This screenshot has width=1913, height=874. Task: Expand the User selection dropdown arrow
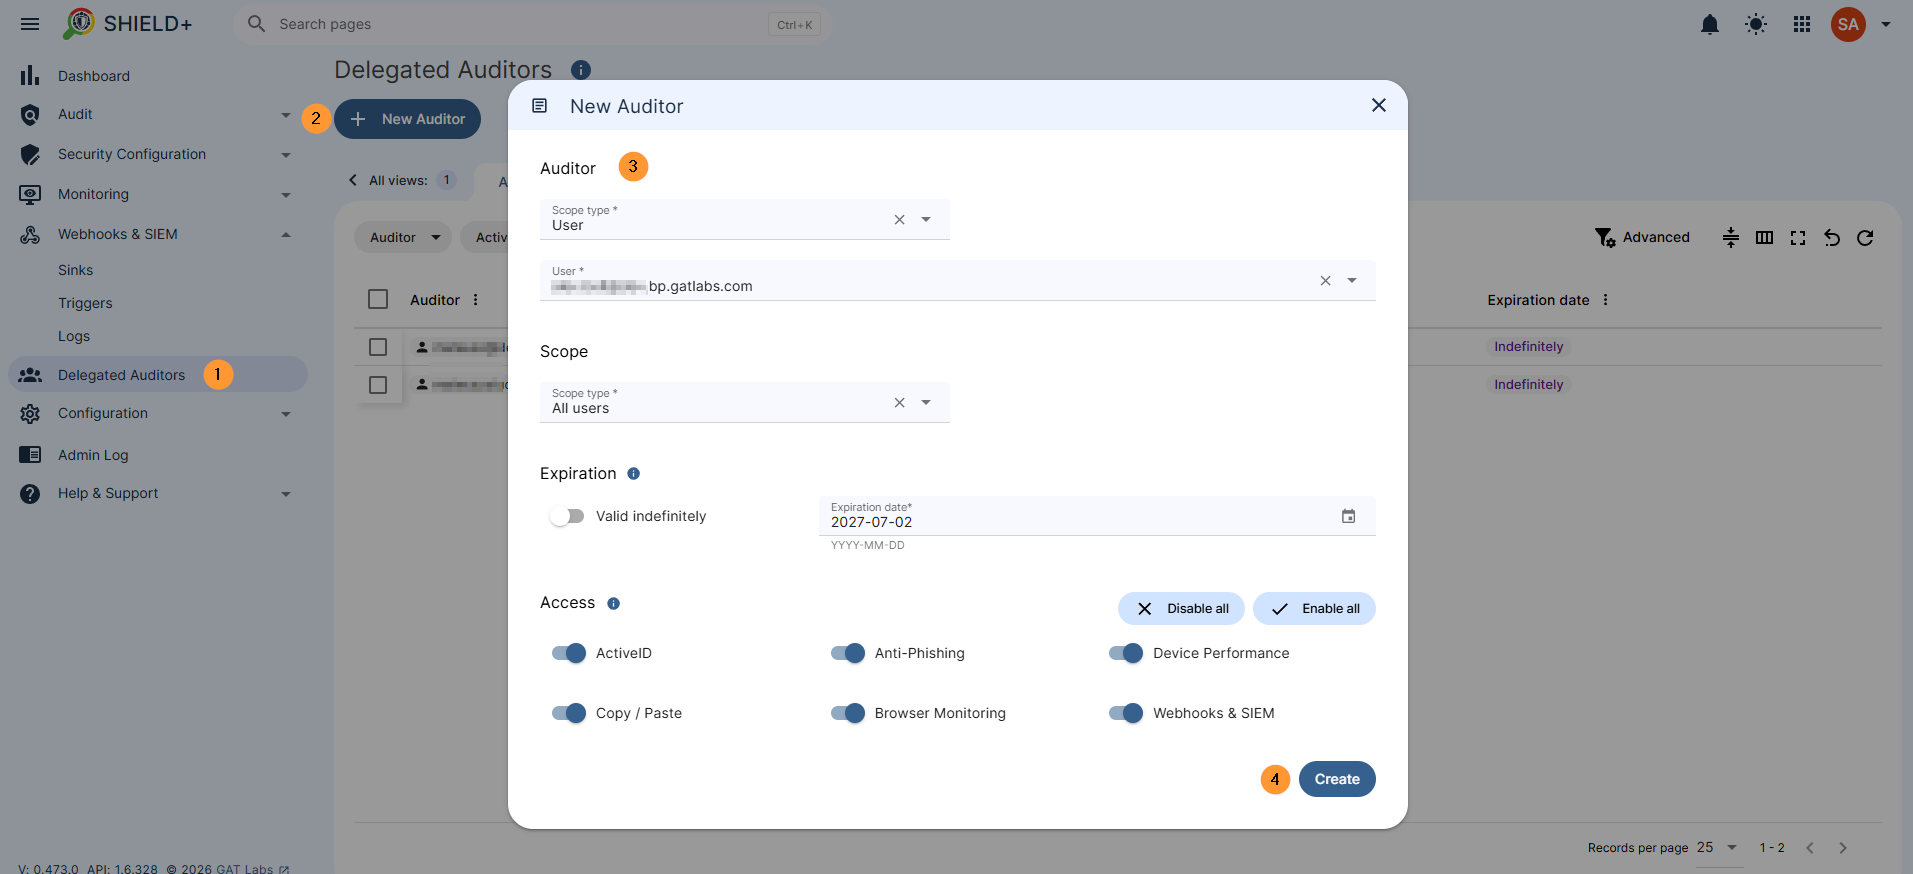1352,281
